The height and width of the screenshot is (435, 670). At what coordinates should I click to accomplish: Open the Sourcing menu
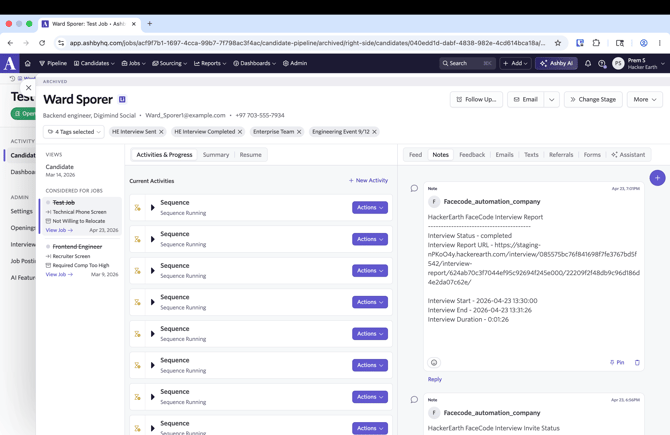coord(170,63)
